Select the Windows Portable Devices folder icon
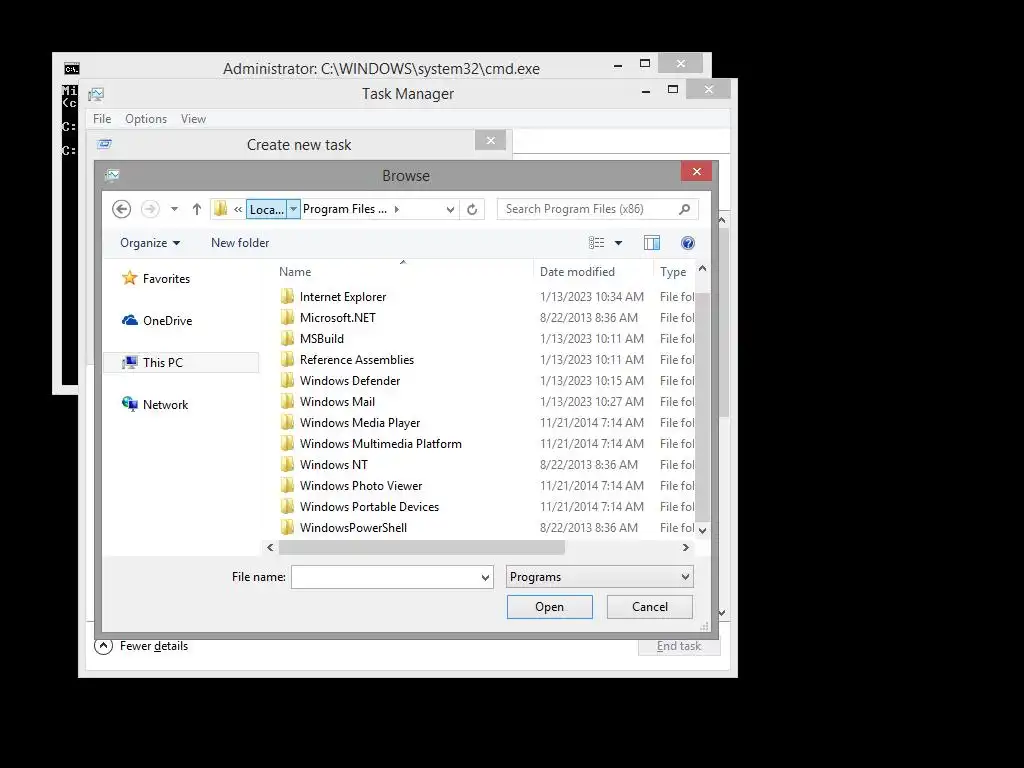Viewport: 1024px width, 768px height. click(287, 506)
